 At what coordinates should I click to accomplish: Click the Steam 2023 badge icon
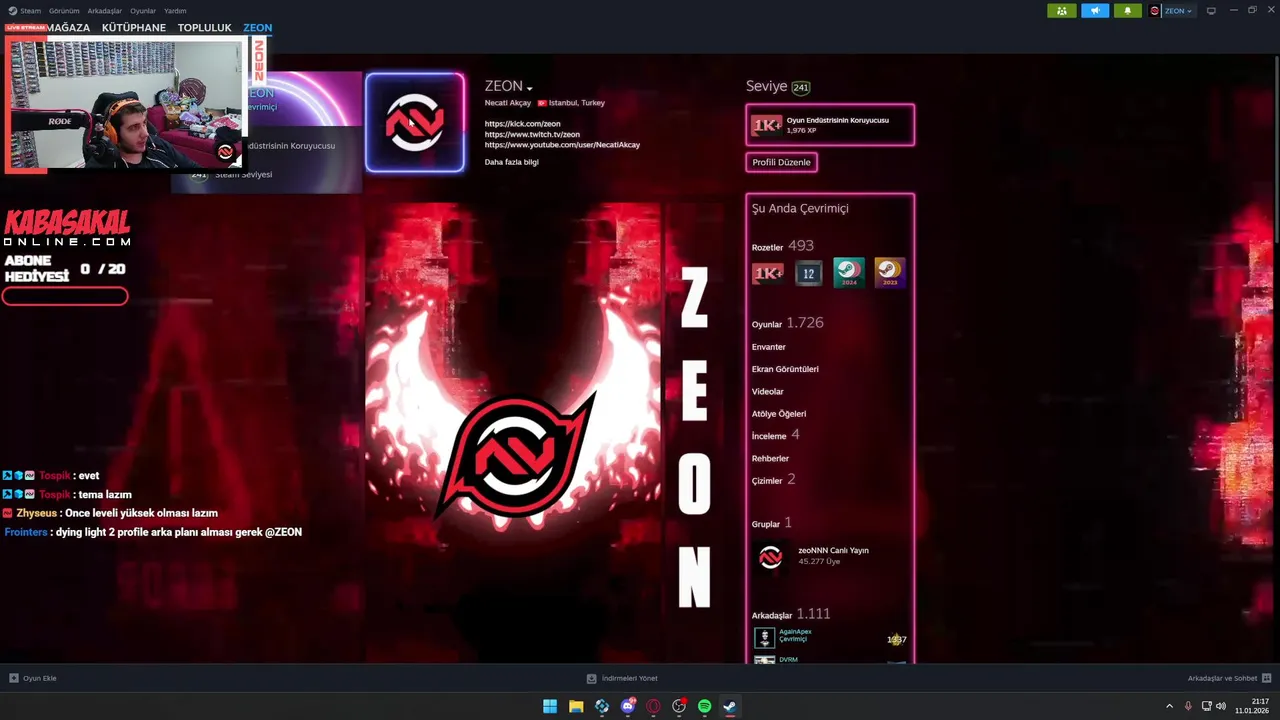[x=889, y=273]
